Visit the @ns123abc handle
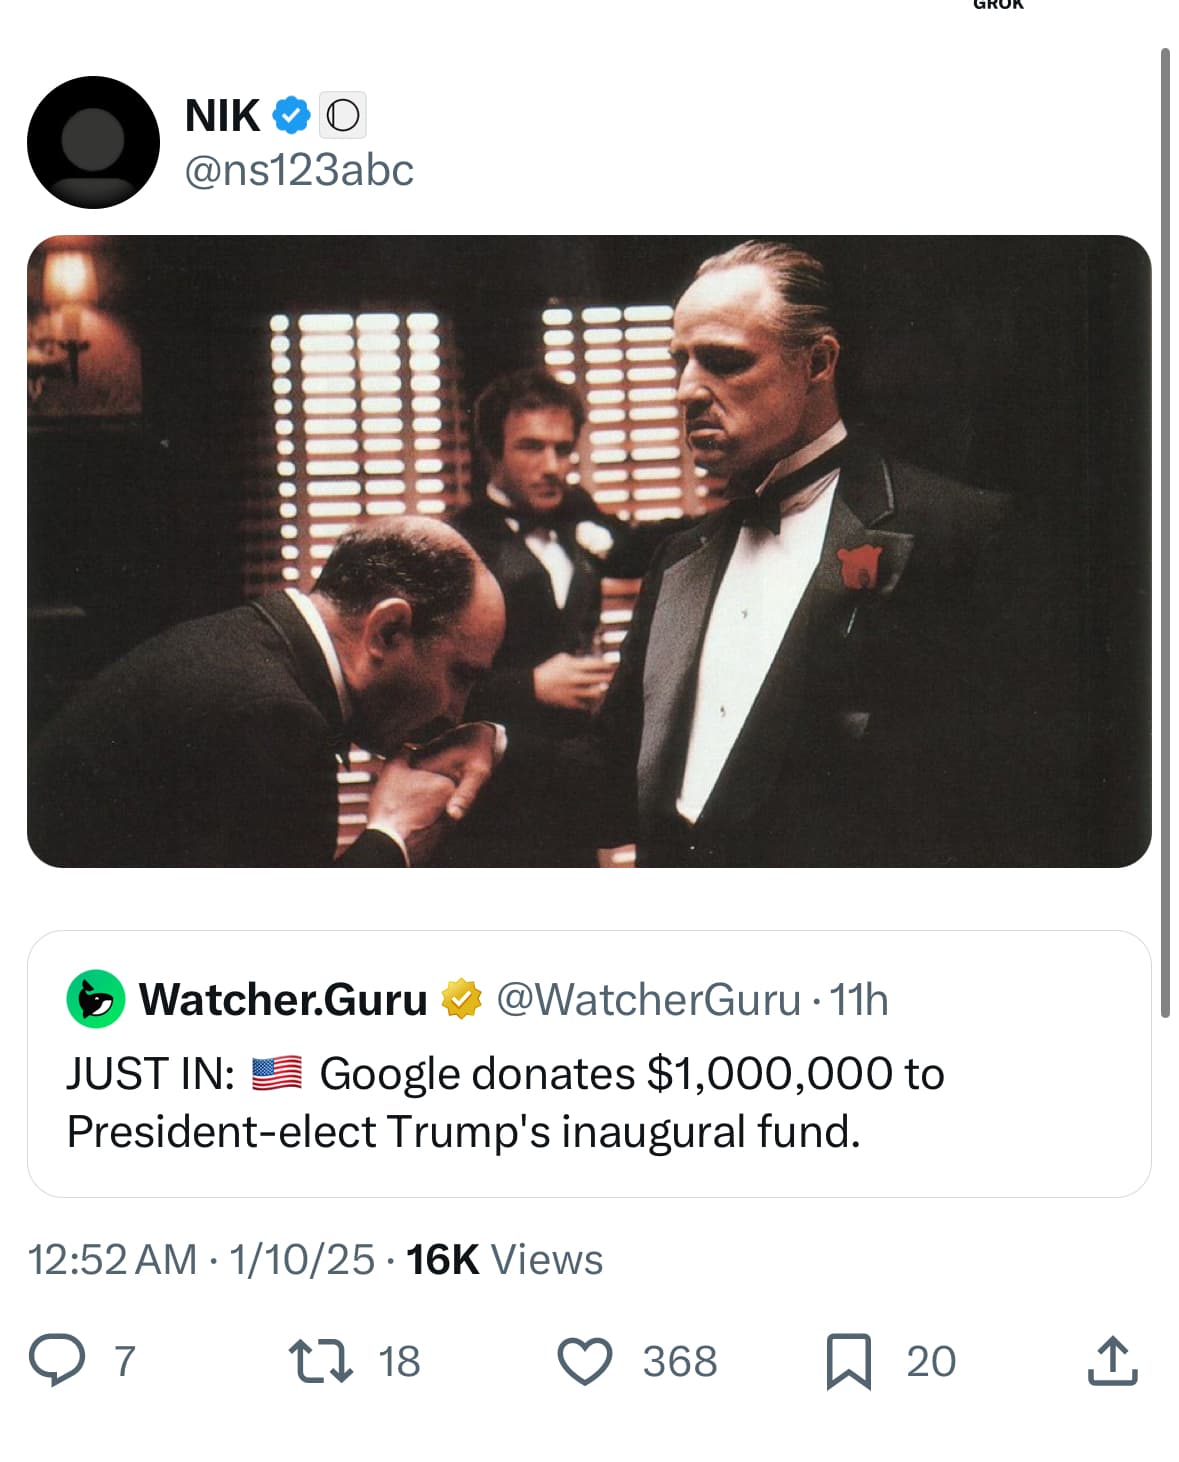This screenshot has width=1179, height=1462. coord(298,171)
